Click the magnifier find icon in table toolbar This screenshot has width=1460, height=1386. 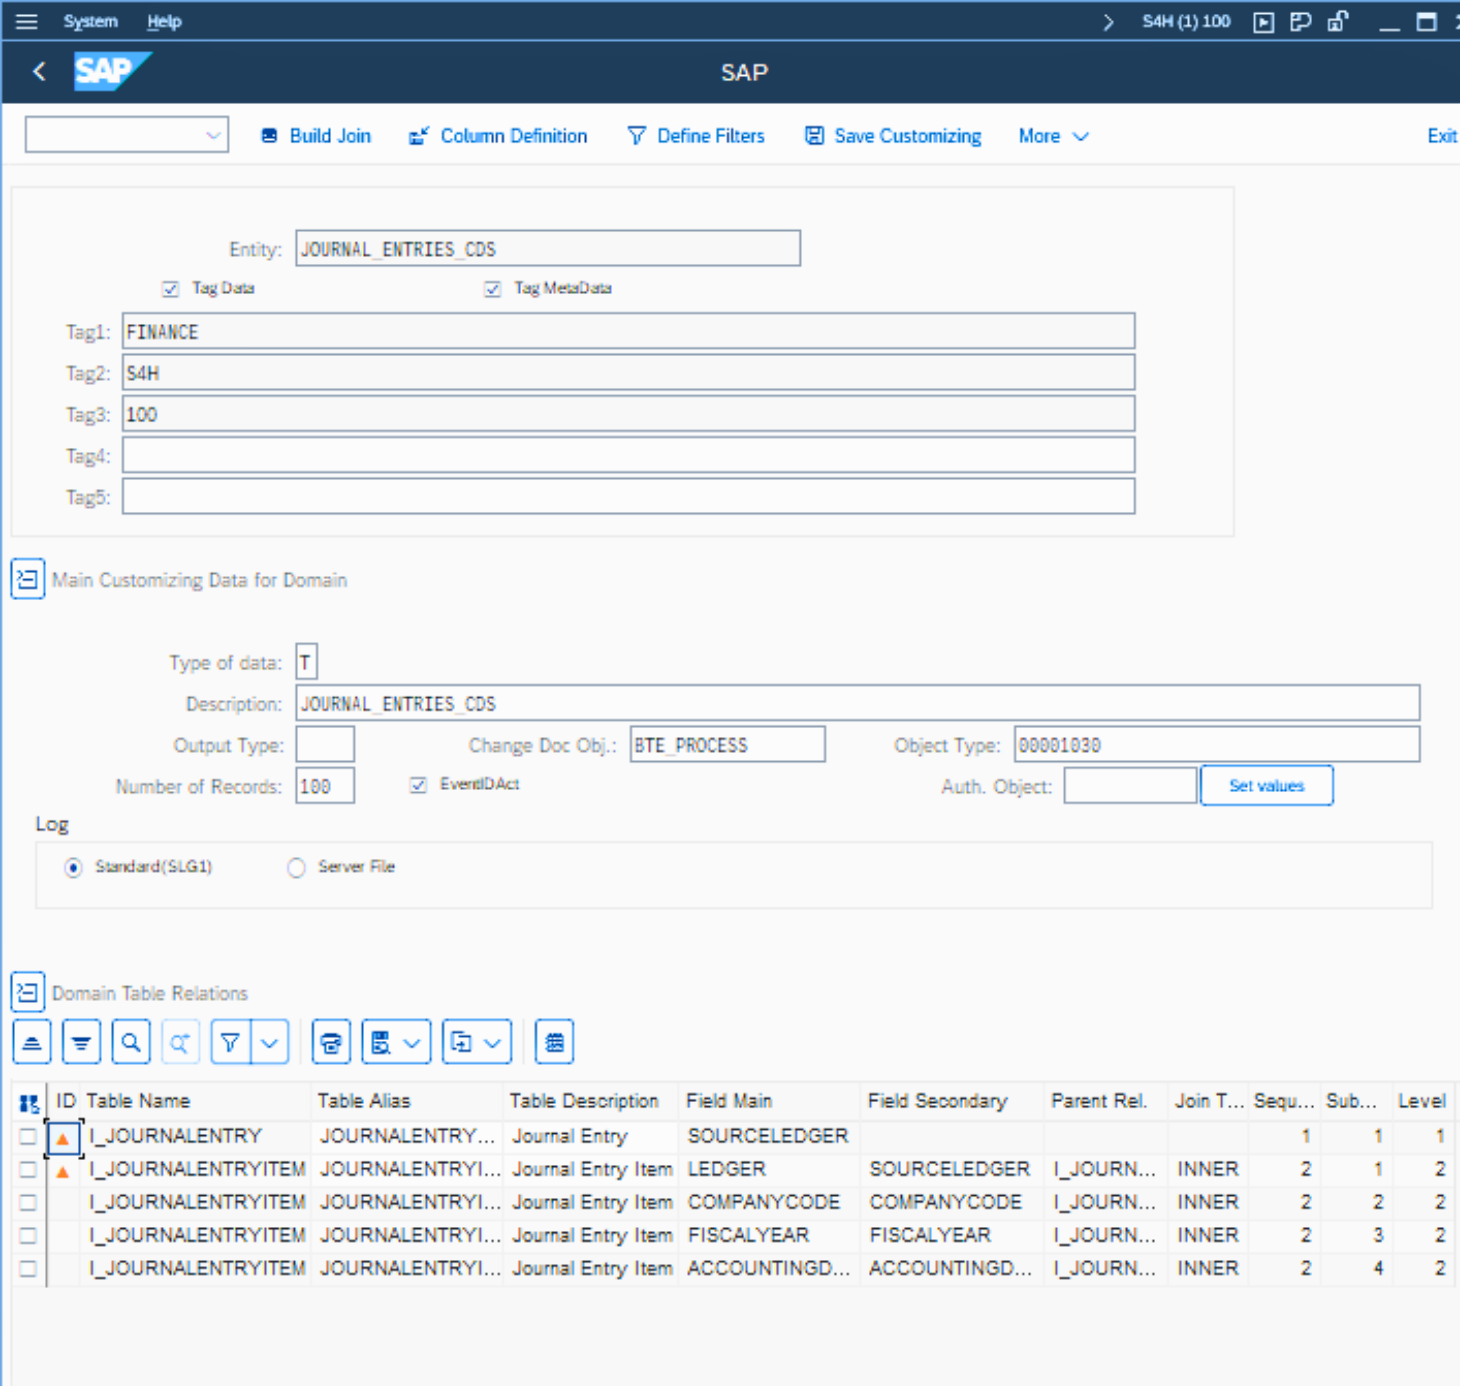tap(131, 1043)
